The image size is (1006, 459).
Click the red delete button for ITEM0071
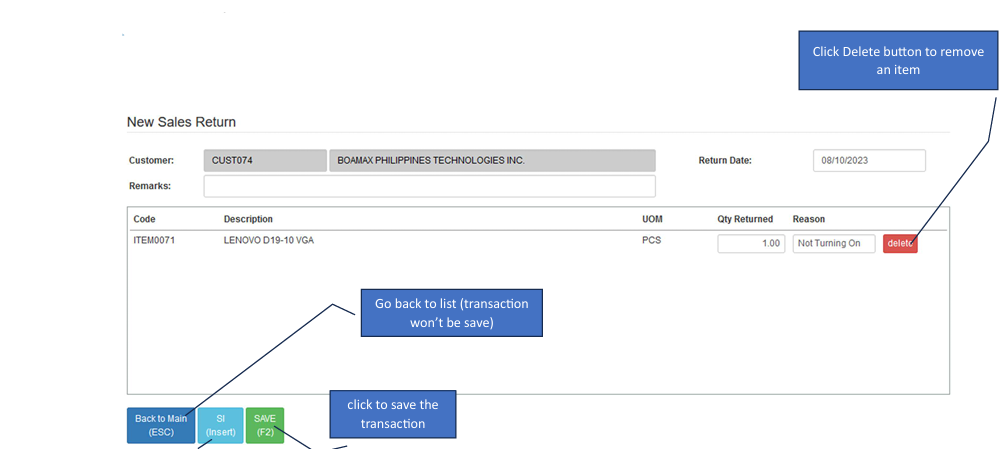tap(899, 244)
